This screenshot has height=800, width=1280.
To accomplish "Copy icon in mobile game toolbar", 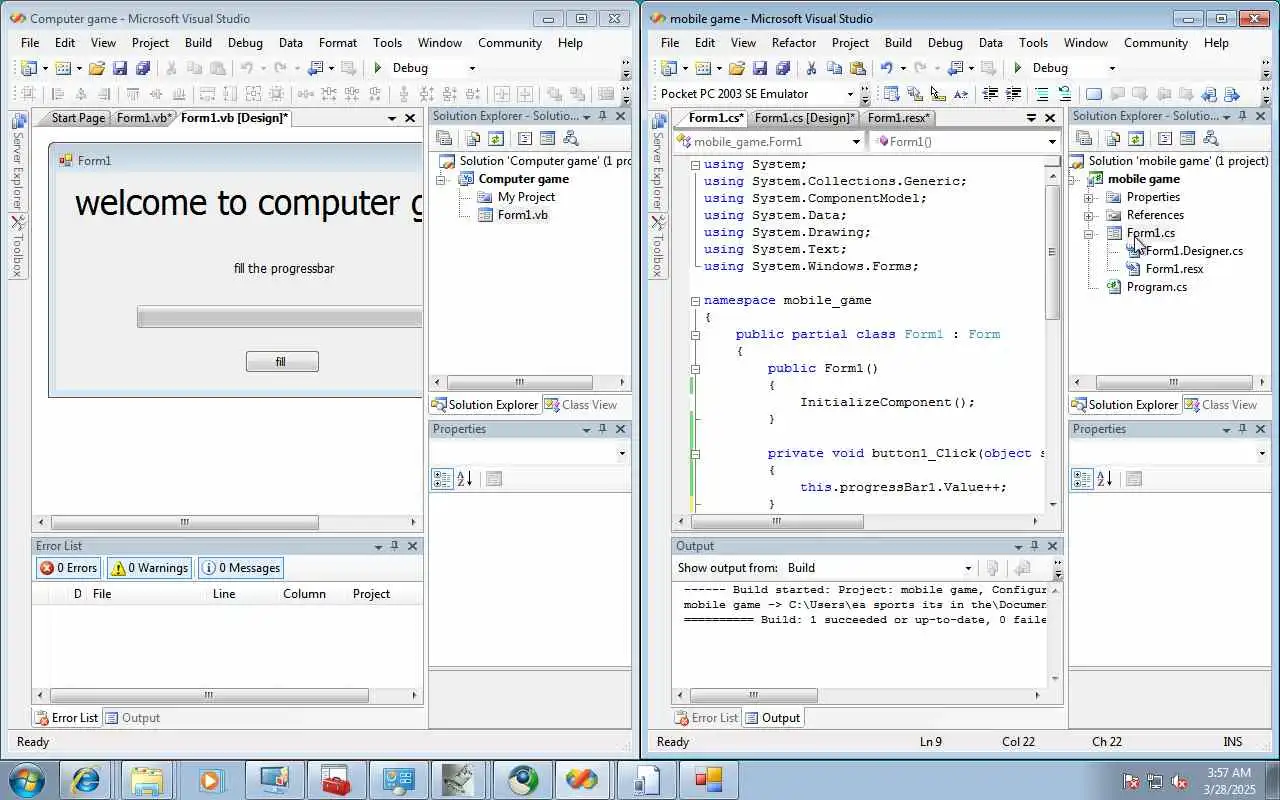I will pos(834,68).
